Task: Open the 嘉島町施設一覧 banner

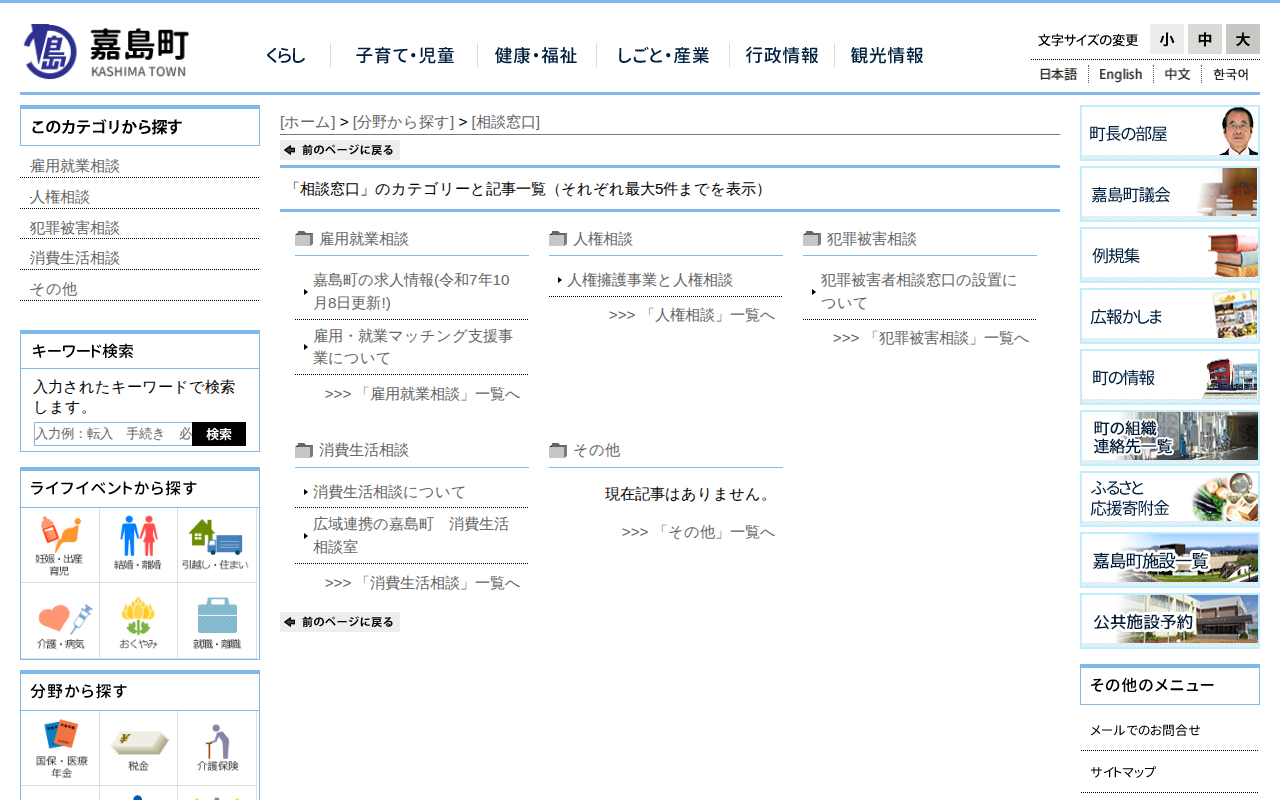Action: click(1170, 560)
